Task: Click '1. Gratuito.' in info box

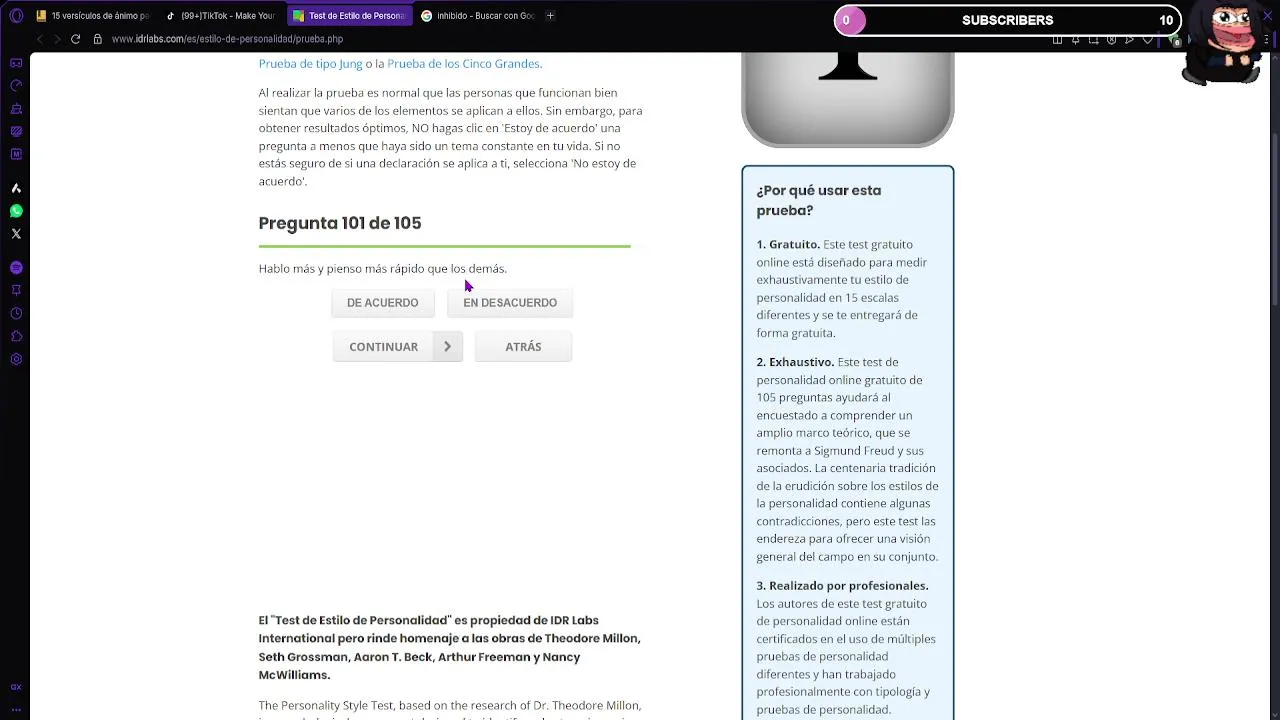Action: [x=788, y=245]
